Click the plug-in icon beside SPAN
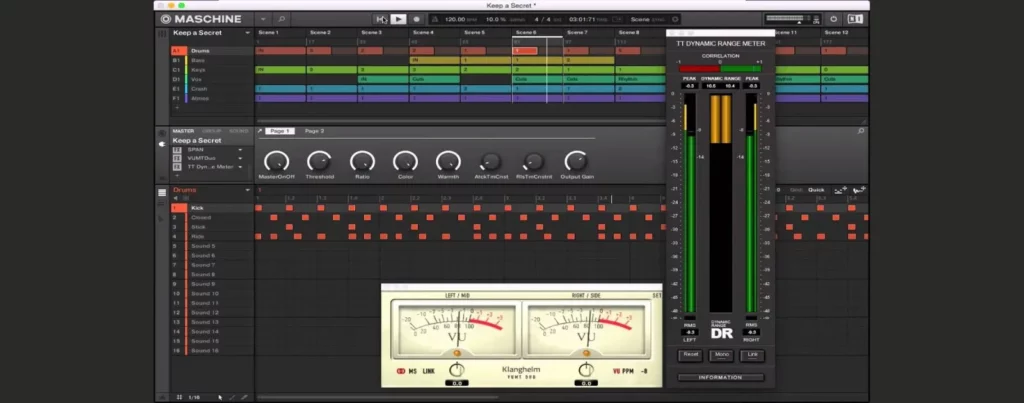This screenshot has width=1024, height=403. [x=177, y=149]
